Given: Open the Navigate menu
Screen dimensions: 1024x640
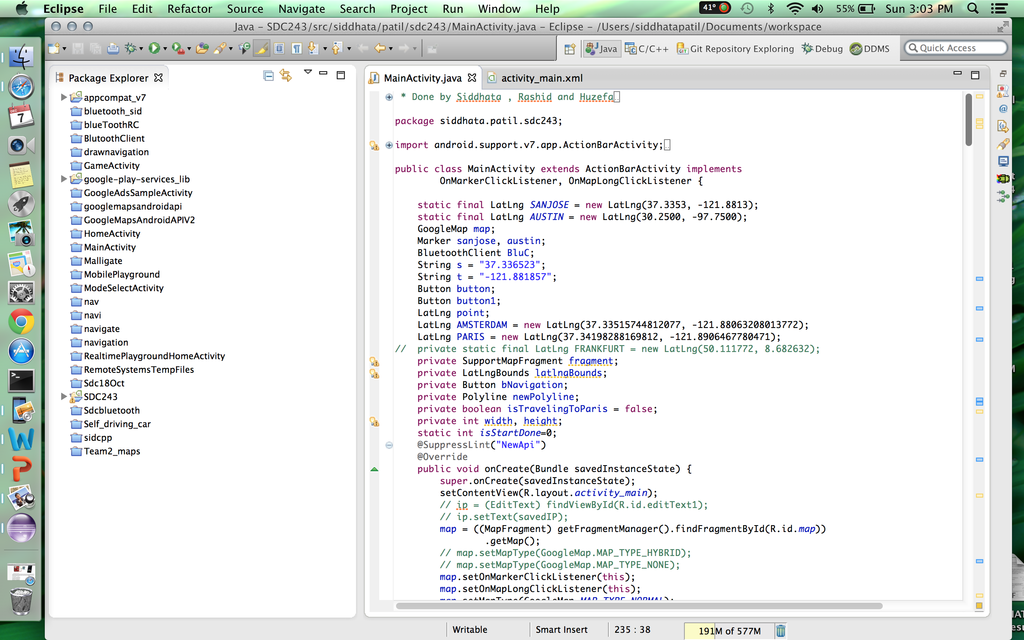Looking at the screenshot, I should (x=301, y=8).
